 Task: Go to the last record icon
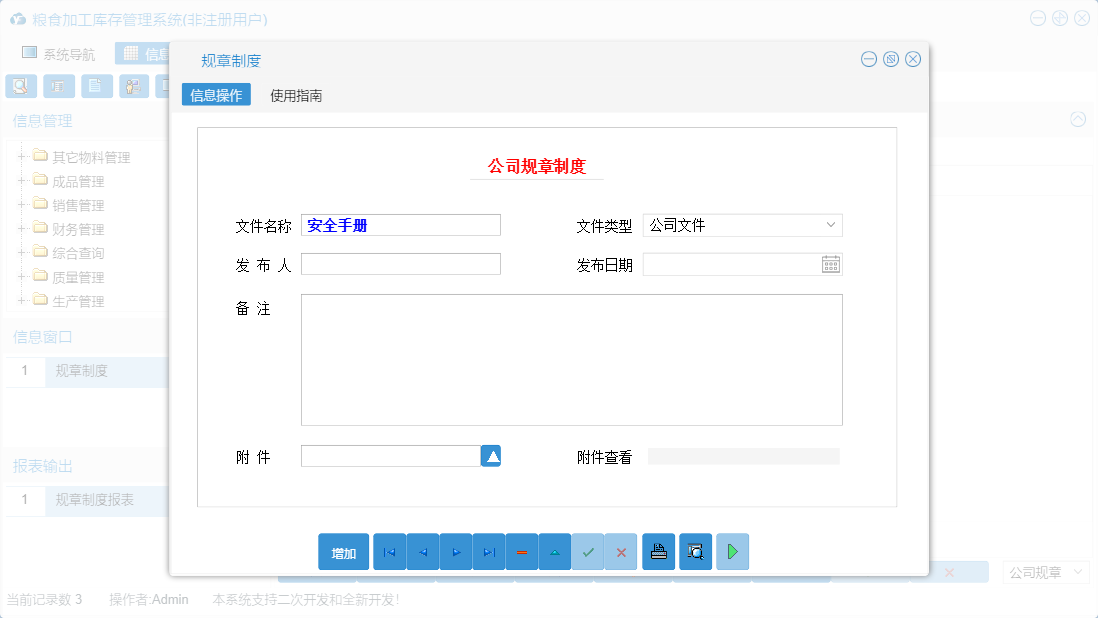click(488, 551)
